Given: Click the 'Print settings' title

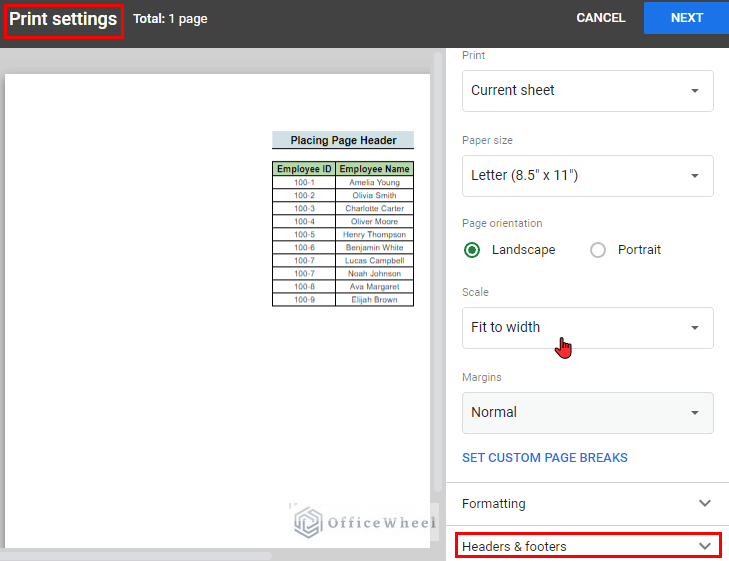Looking at the screenshot, I should tap(63, 19).
